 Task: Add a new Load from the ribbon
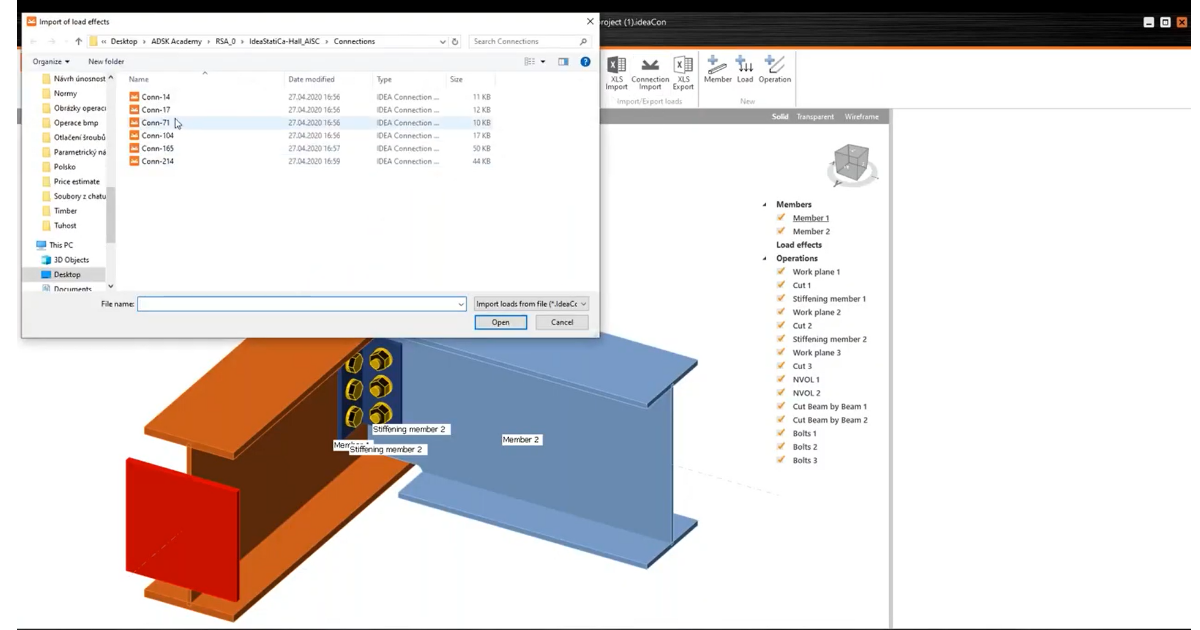[x=745, y=68]
